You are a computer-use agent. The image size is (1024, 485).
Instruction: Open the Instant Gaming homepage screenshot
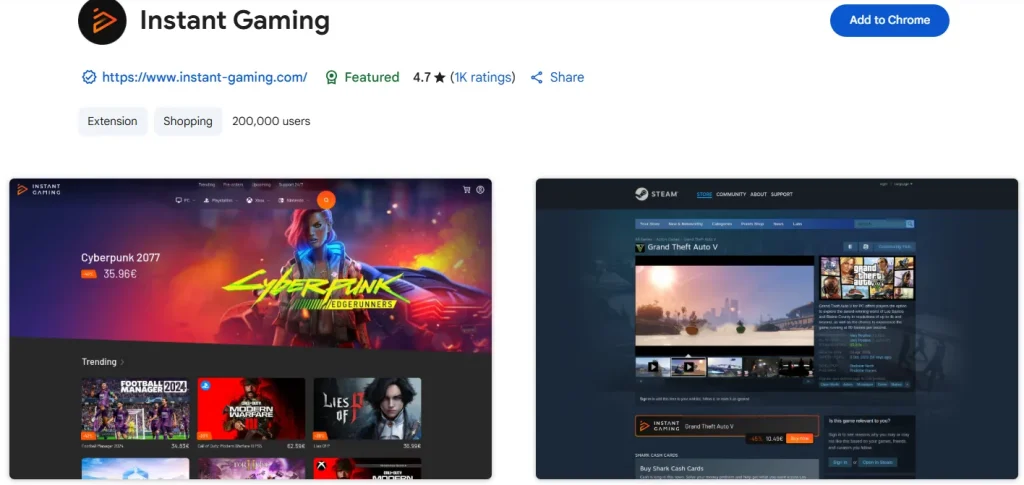[x=250, y=329]
